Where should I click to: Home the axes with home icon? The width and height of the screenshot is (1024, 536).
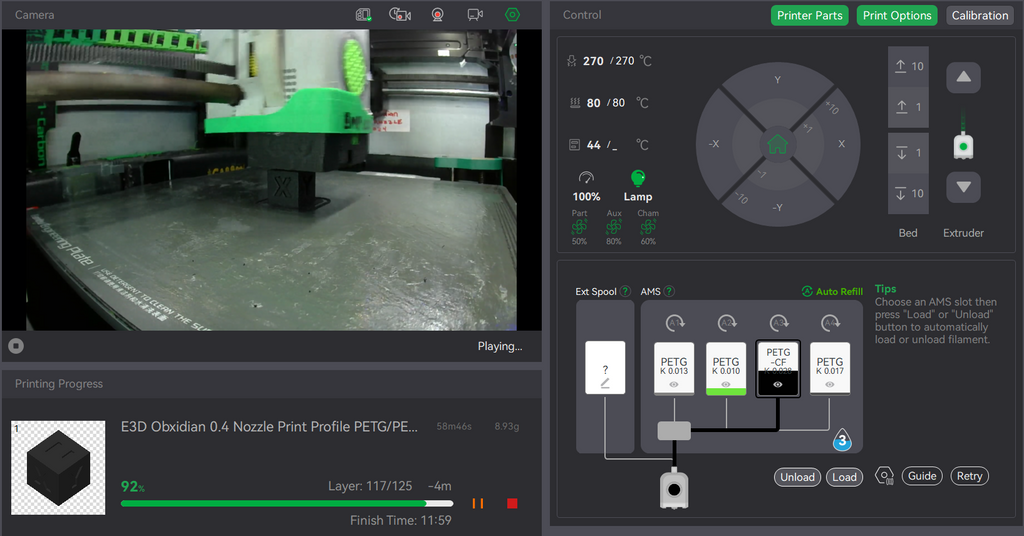[777, 144]
